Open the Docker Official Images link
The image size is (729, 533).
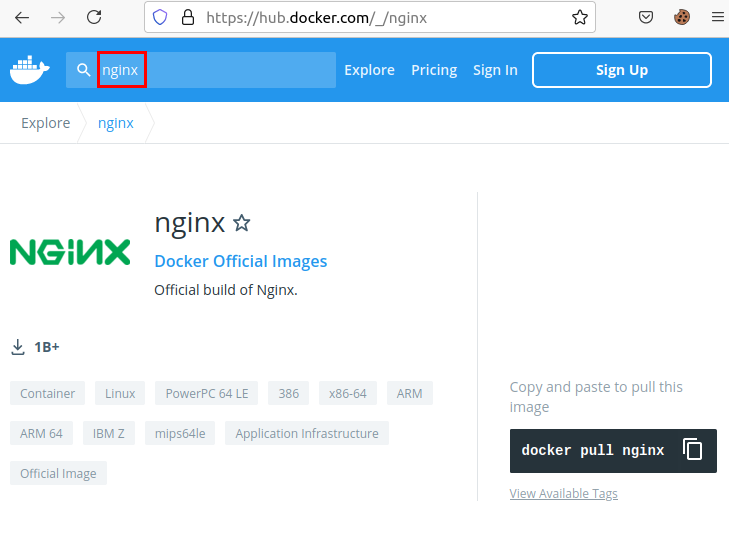pos(241,261)
